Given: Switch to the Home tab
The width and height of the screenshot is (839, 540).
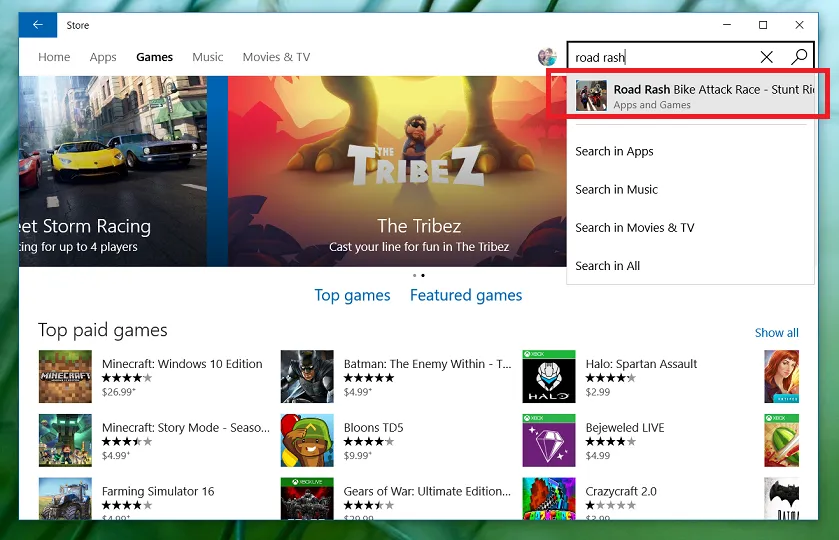Looking at the screenshot, I should coord(54,57).
